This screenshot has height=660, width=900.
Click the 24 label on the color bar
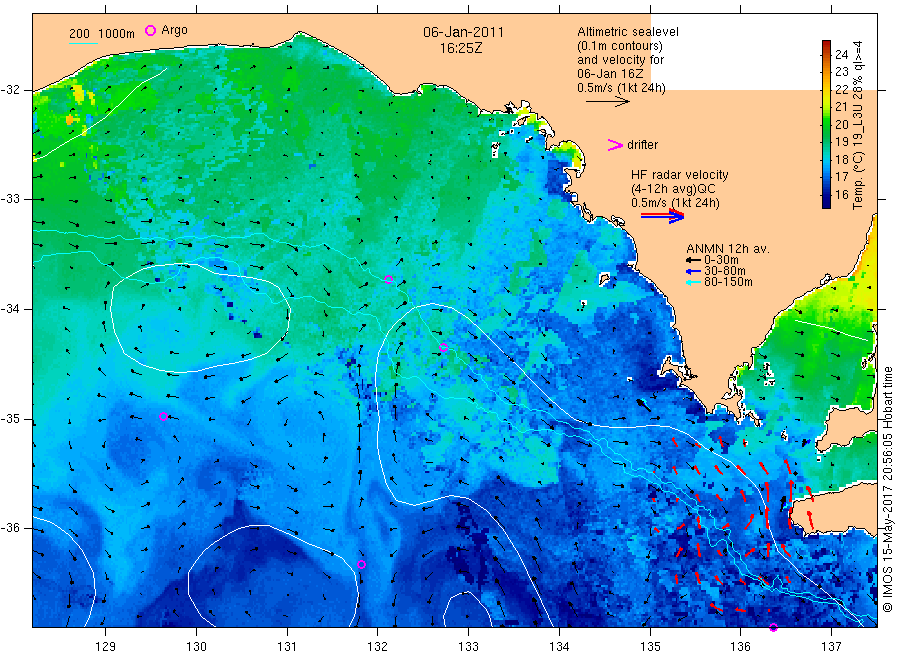(841, 55)
